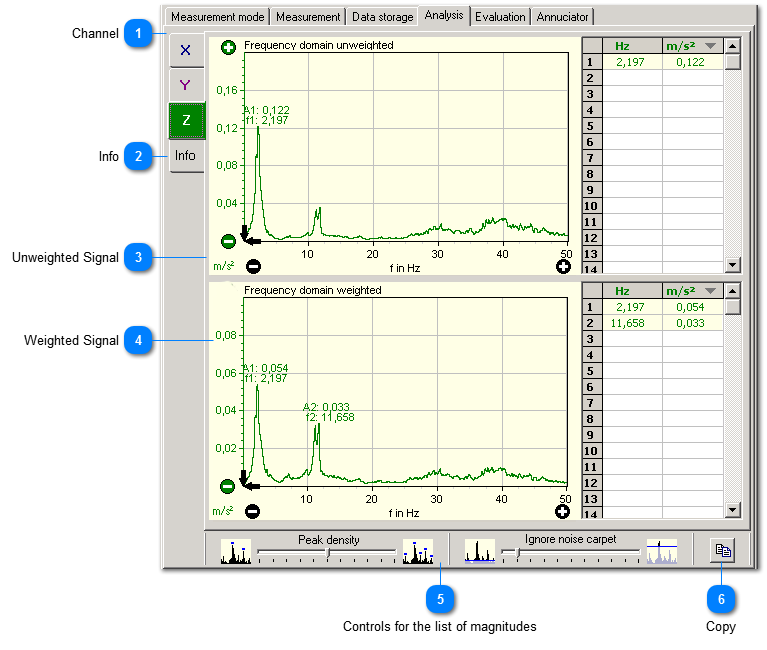Screen dimensions: 767x650
Task: Open the Measurement mode tab
Action: (217, 17)
